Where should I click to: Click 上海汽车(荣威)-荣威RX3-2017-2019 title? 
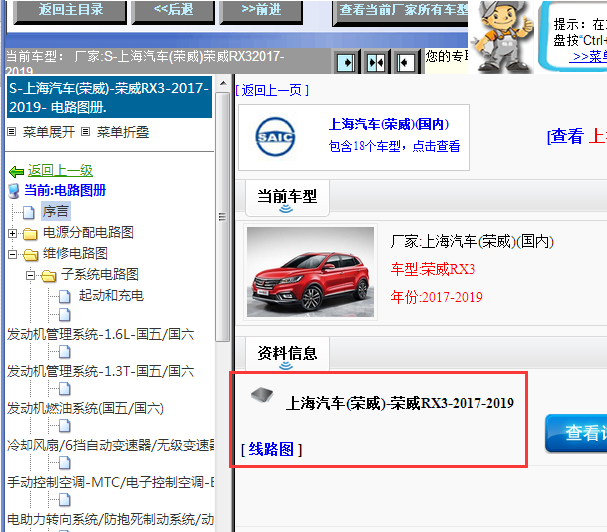400,403
